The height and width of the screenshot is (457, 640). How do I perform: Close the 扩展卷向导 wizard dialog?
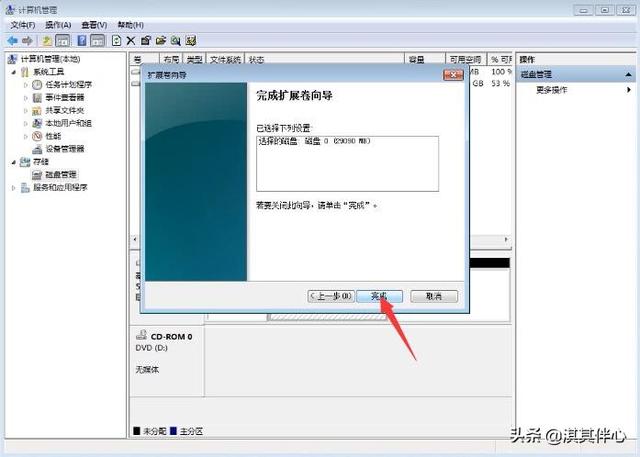[x=454, y=75]
